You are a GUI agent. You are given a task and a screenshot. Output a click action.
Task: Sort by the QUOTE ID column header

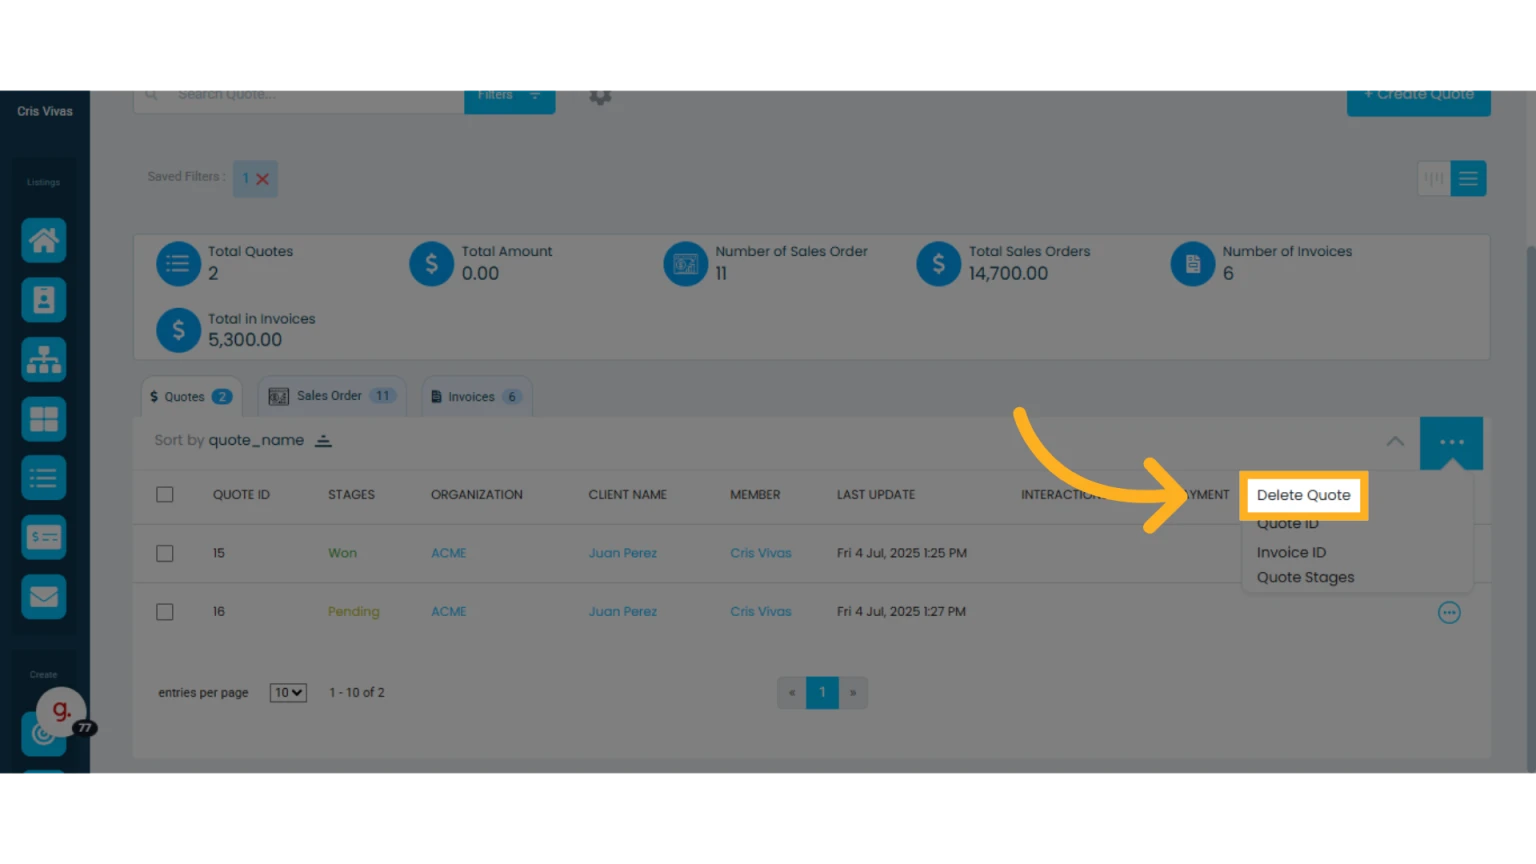point(241,495)
